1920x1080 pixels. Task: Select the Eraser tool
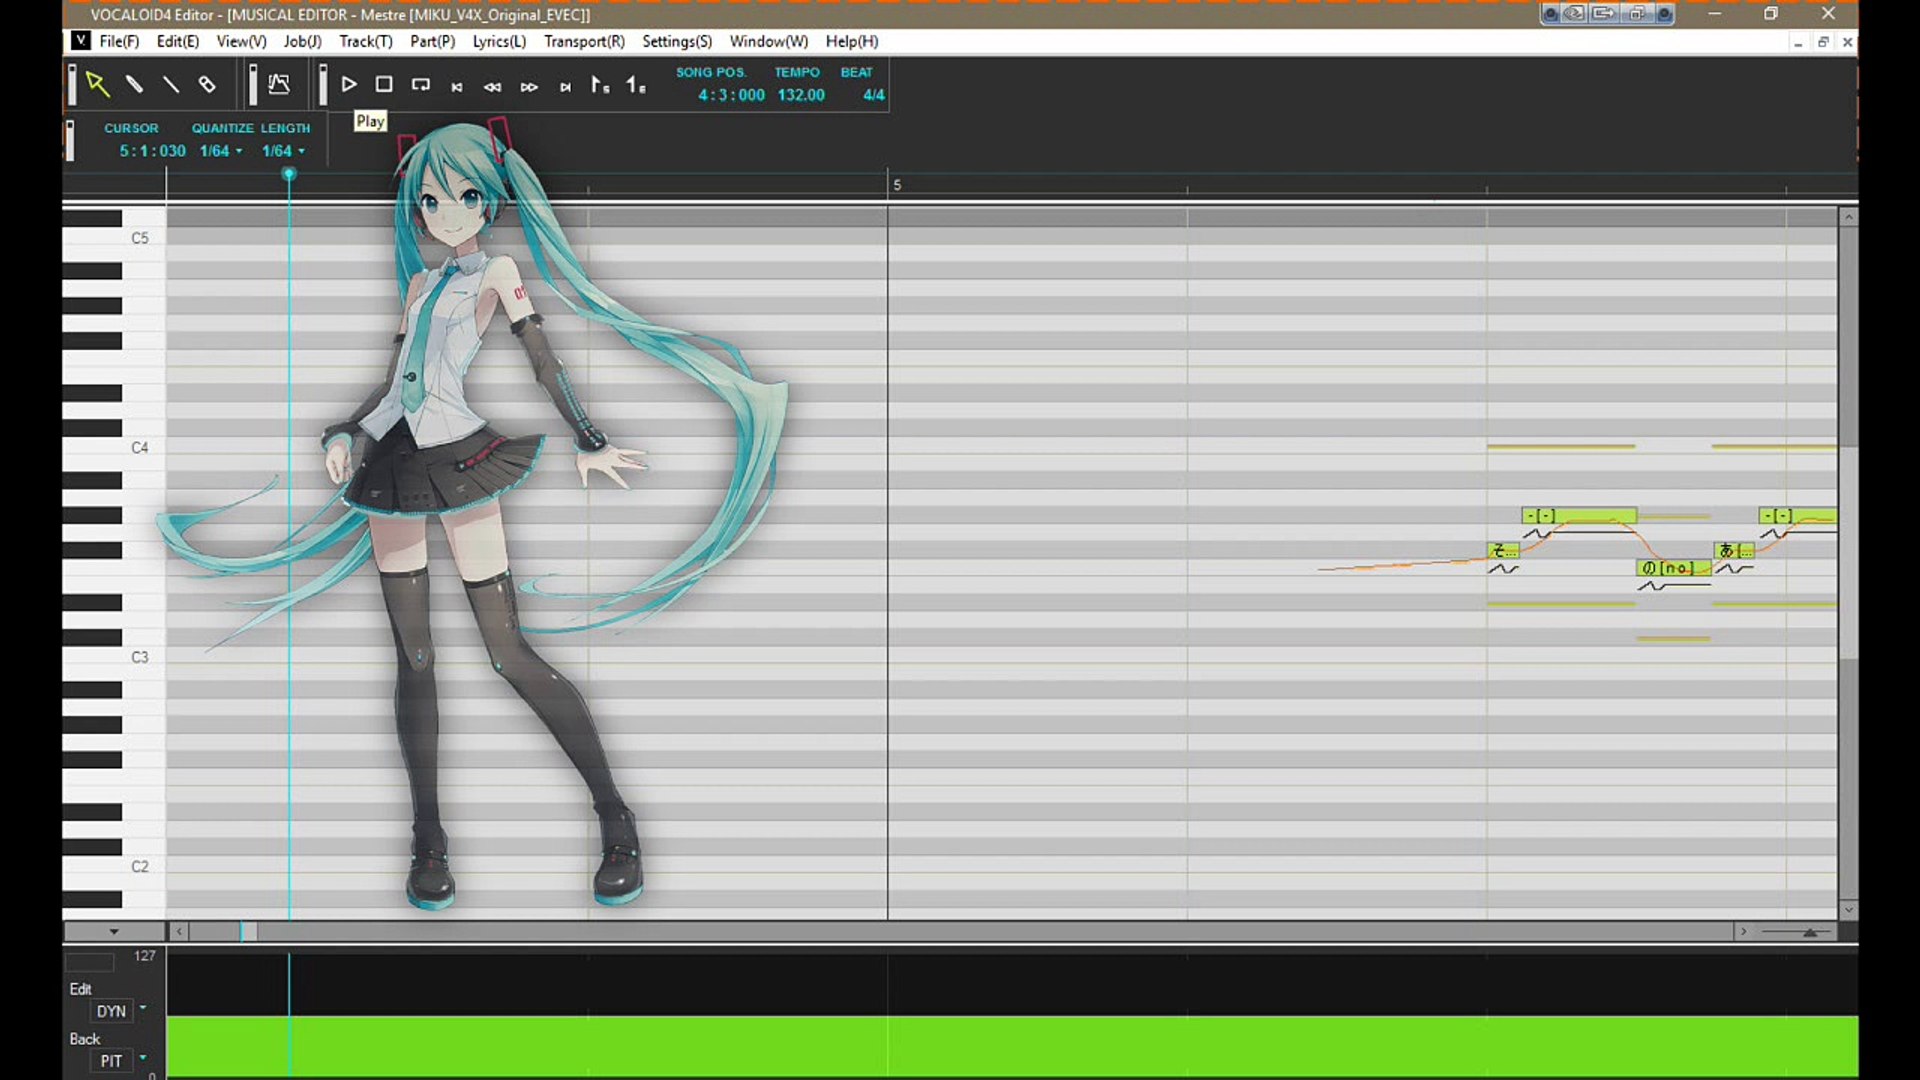pos(207,84)
